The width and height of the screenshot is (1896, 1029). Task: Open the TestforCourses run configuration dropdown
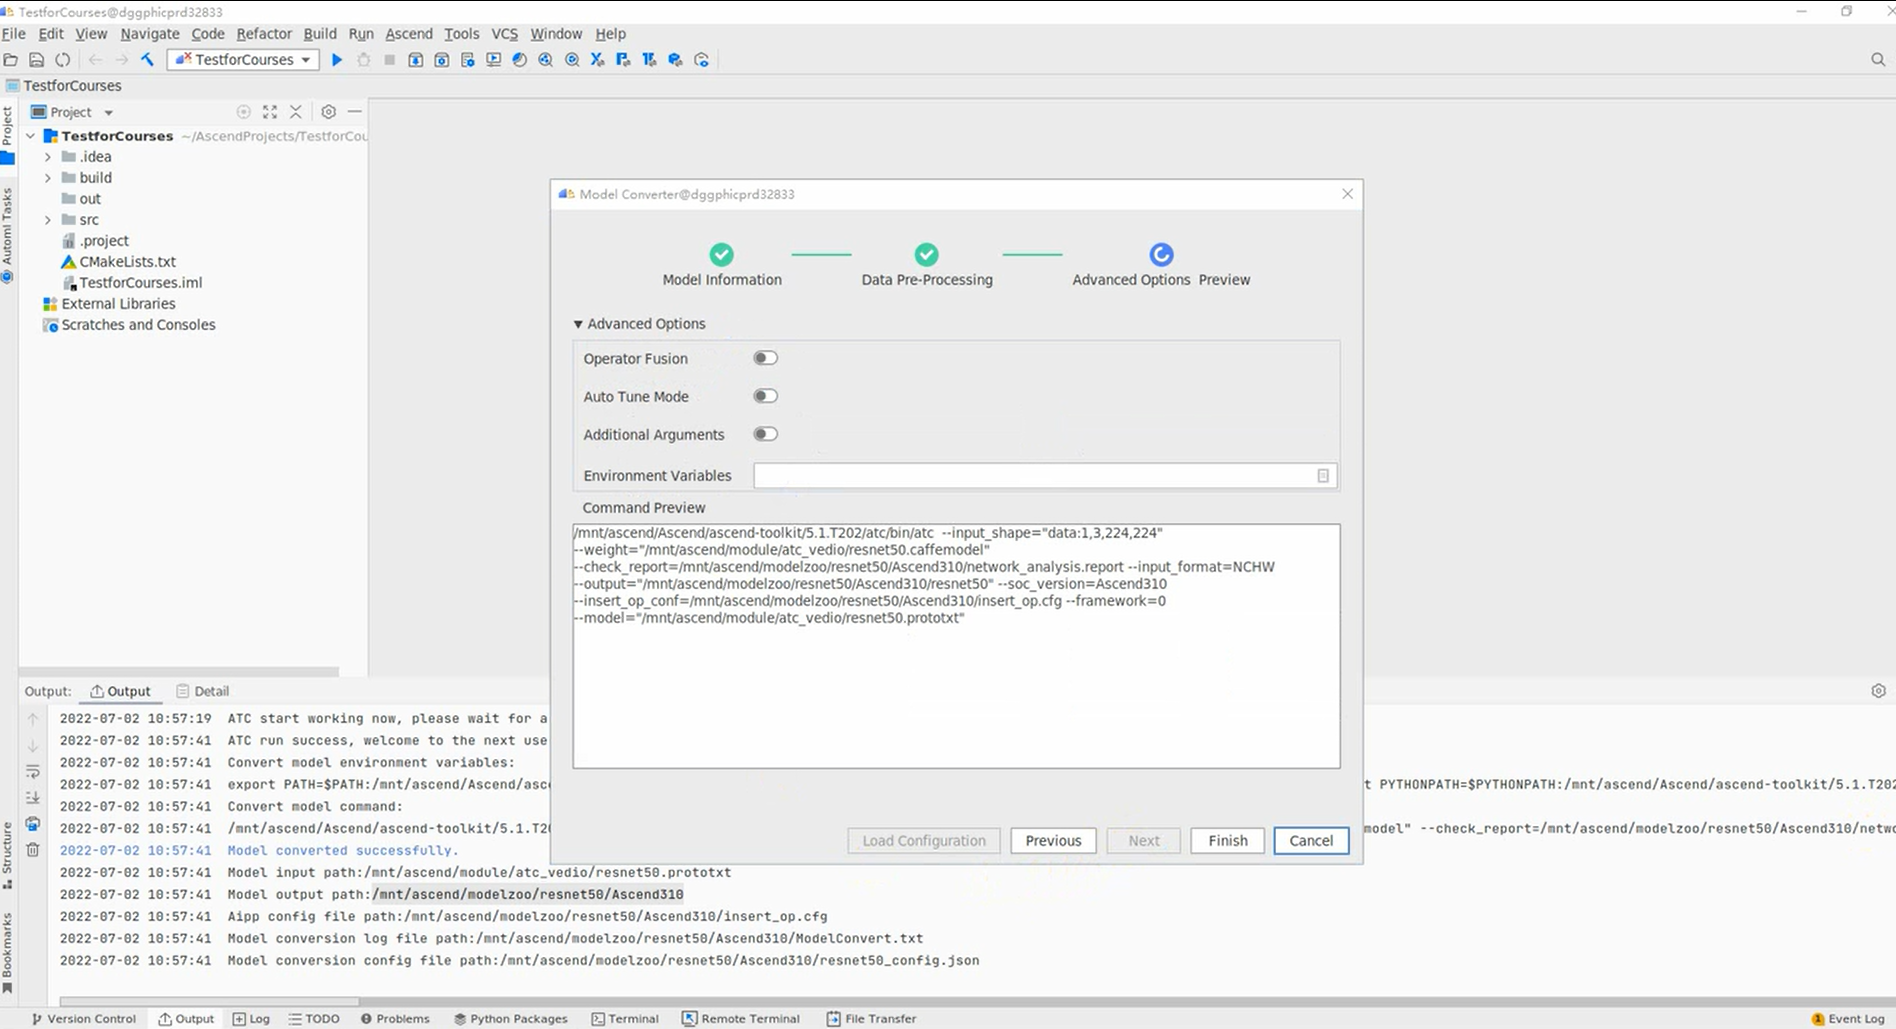[x=244, y=60]
